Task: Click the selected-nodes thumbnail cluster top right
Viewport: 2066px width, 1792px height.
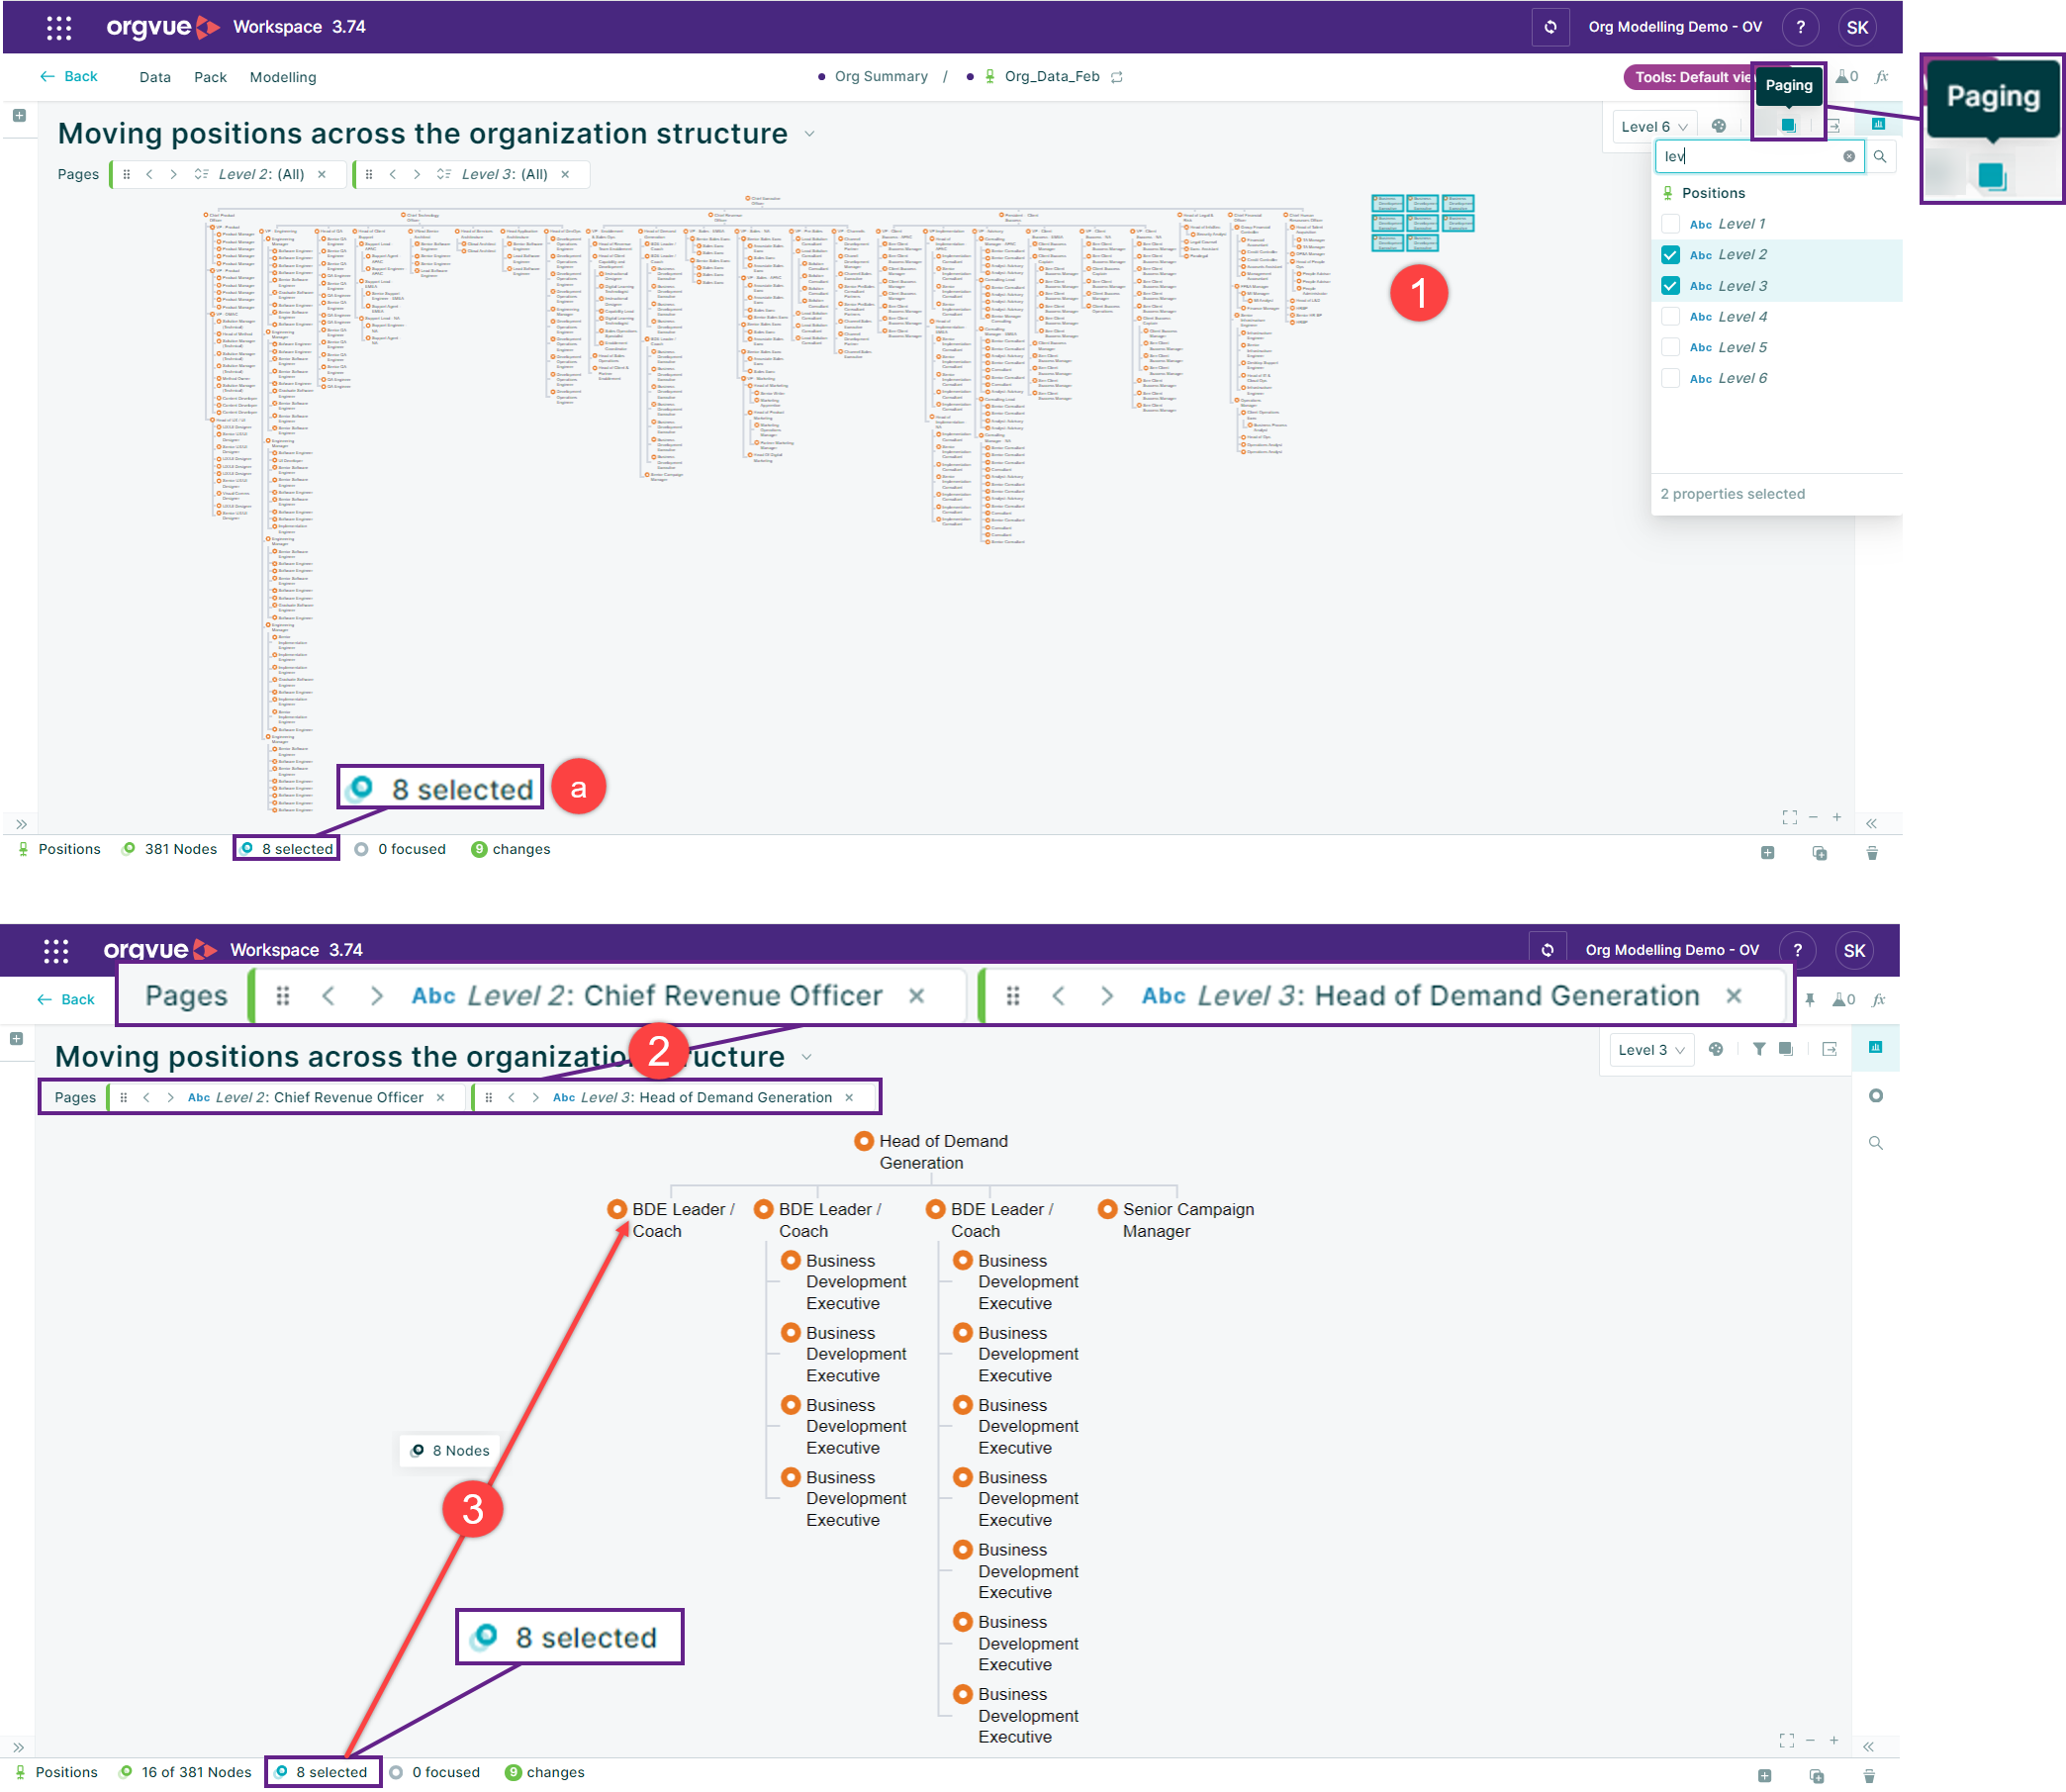Action: [1422, 222]
